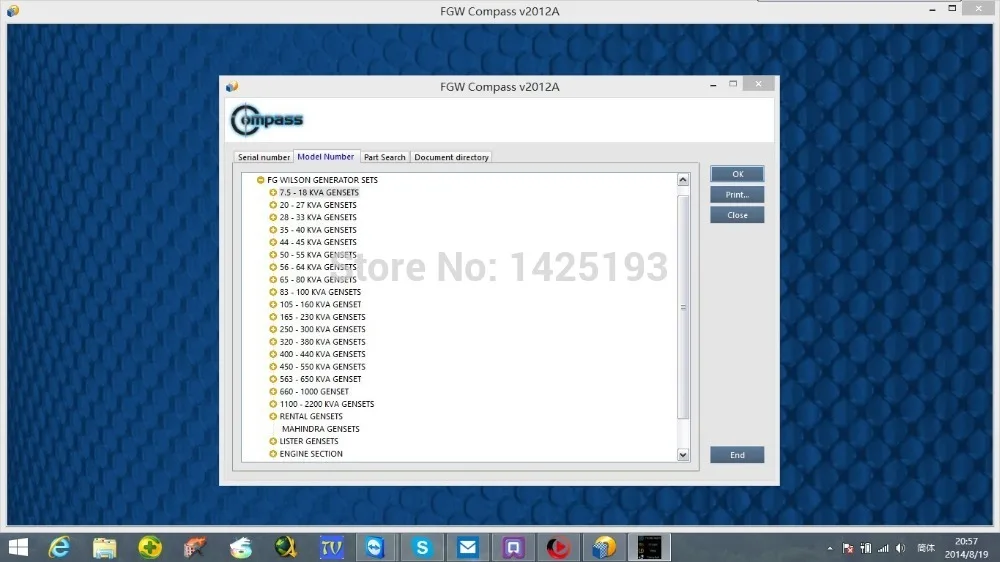This screenshot has width=1000, height=562.
Task: Select the 1100 - 2200 KVA GENSETS row
Action: pos(327,404)
